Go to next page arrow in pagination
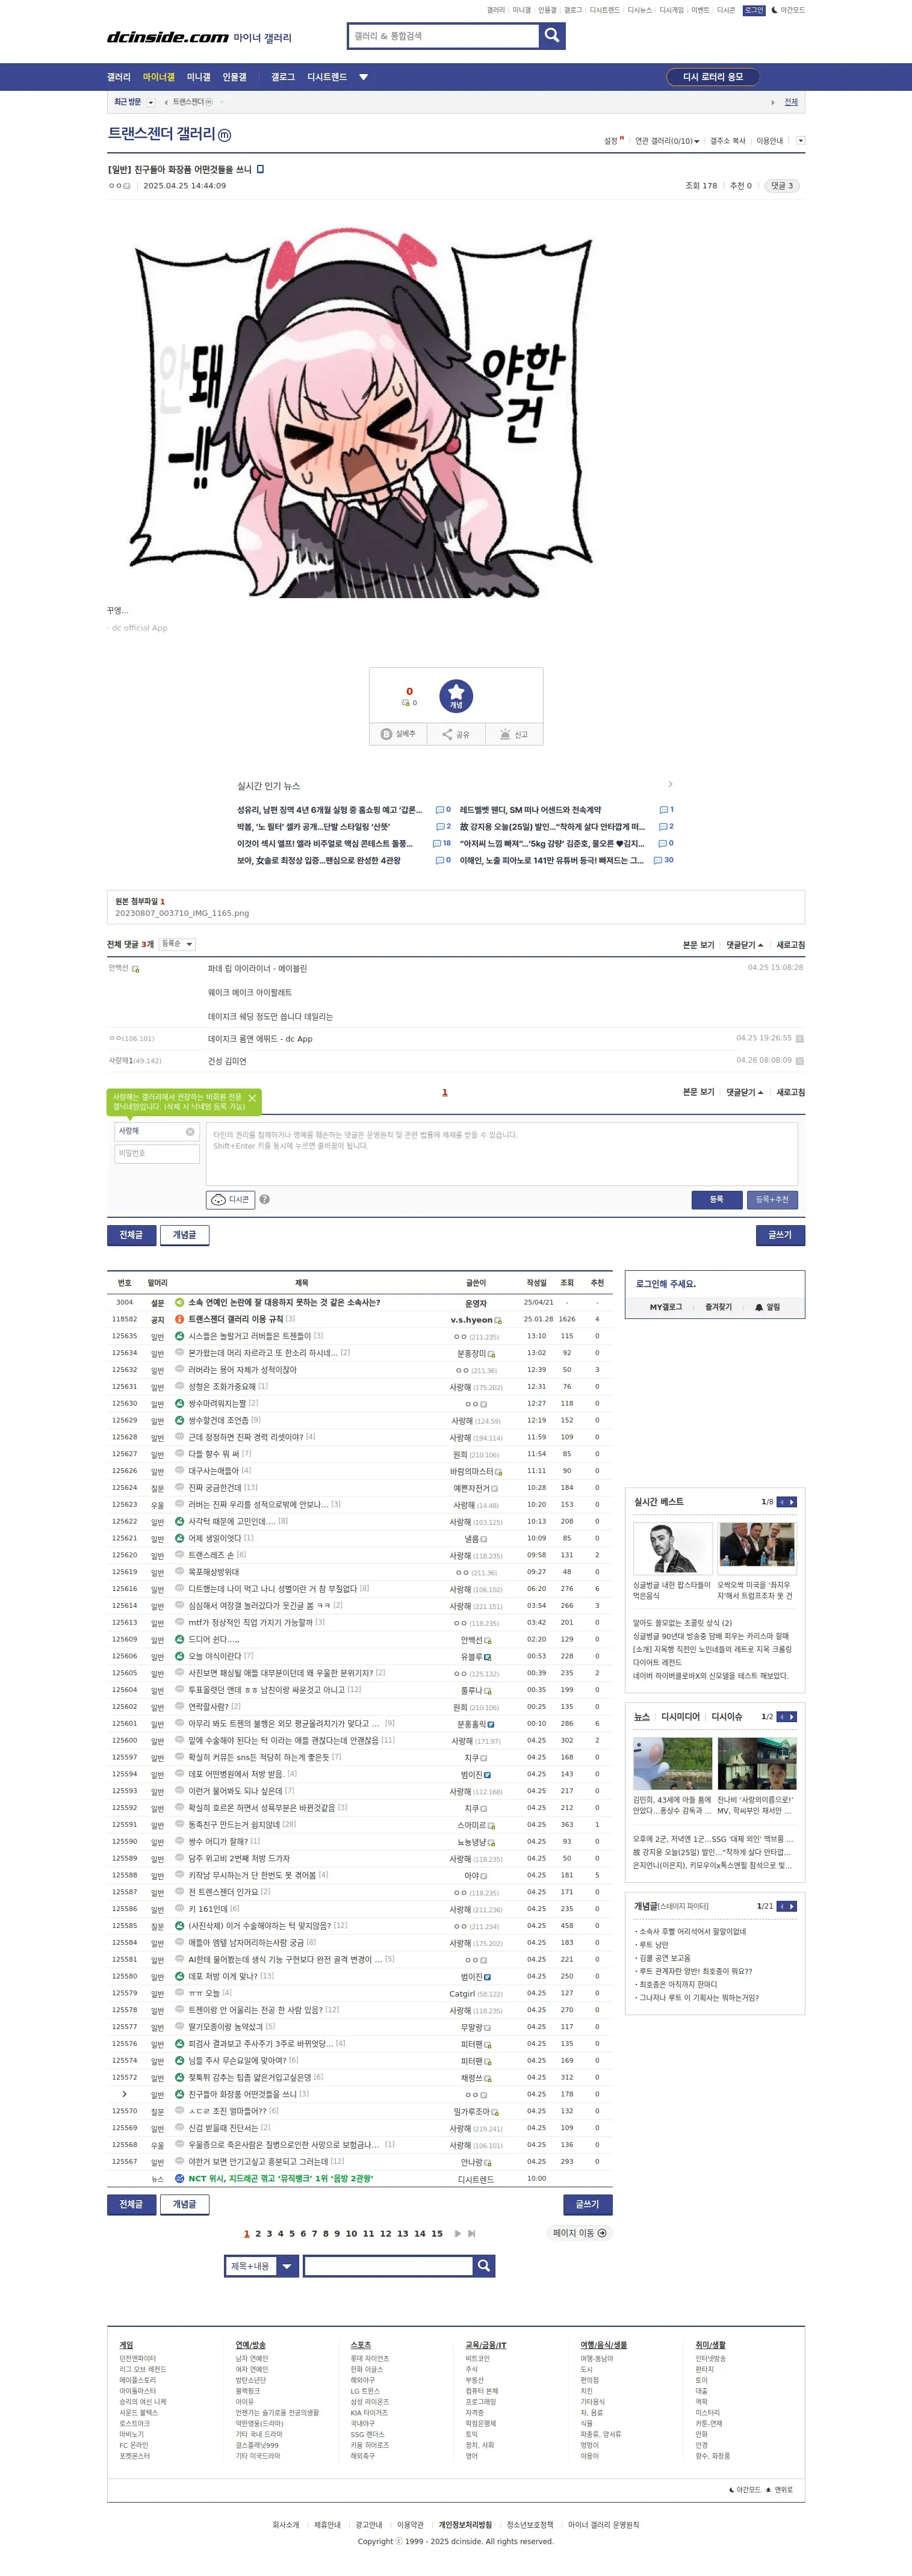This screenshot has width=912, height=2576. coord(458,2233)
